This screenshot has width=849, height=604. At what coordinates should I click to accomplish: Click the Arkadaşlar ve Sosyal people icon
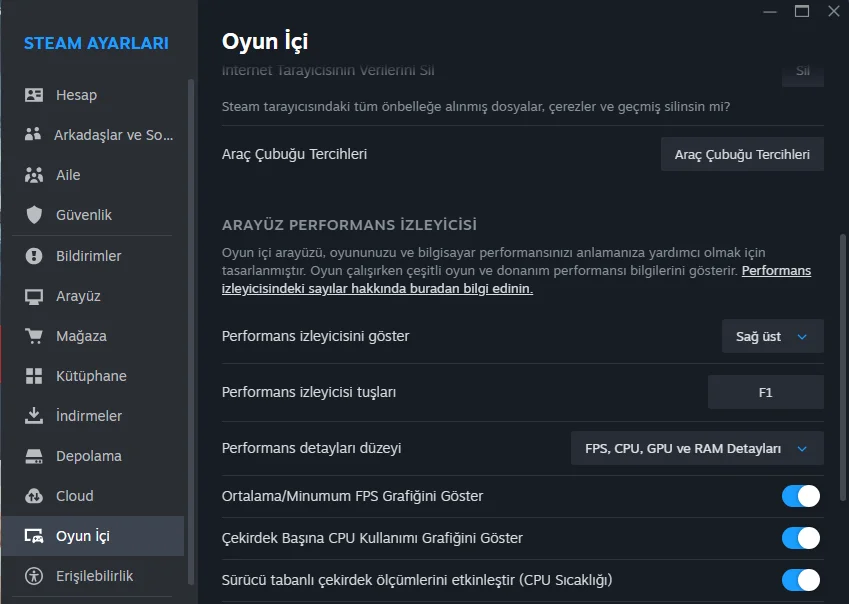tap(32, 134)
